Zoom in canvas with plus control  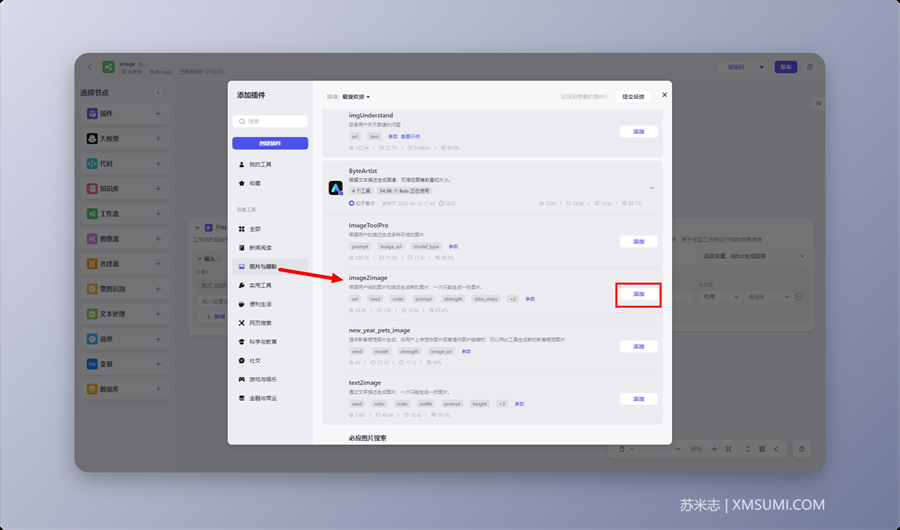(x=714, y=449)
